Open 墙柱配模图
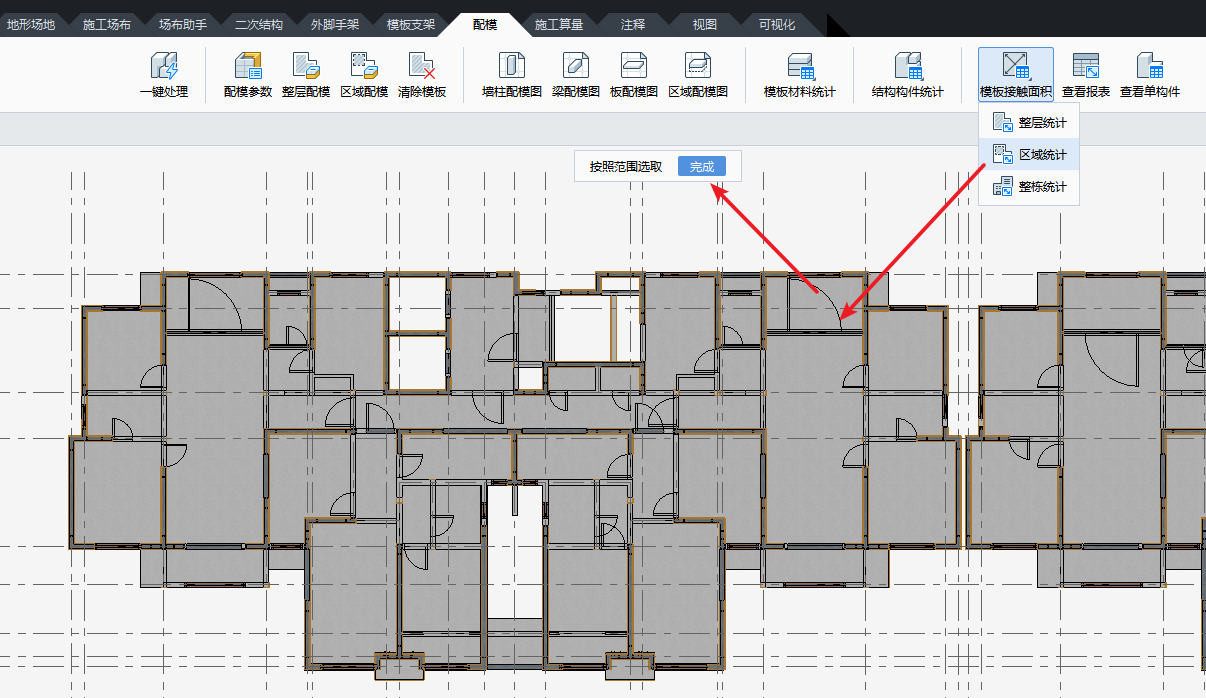The image size is (1206, 698). point(512,76)
